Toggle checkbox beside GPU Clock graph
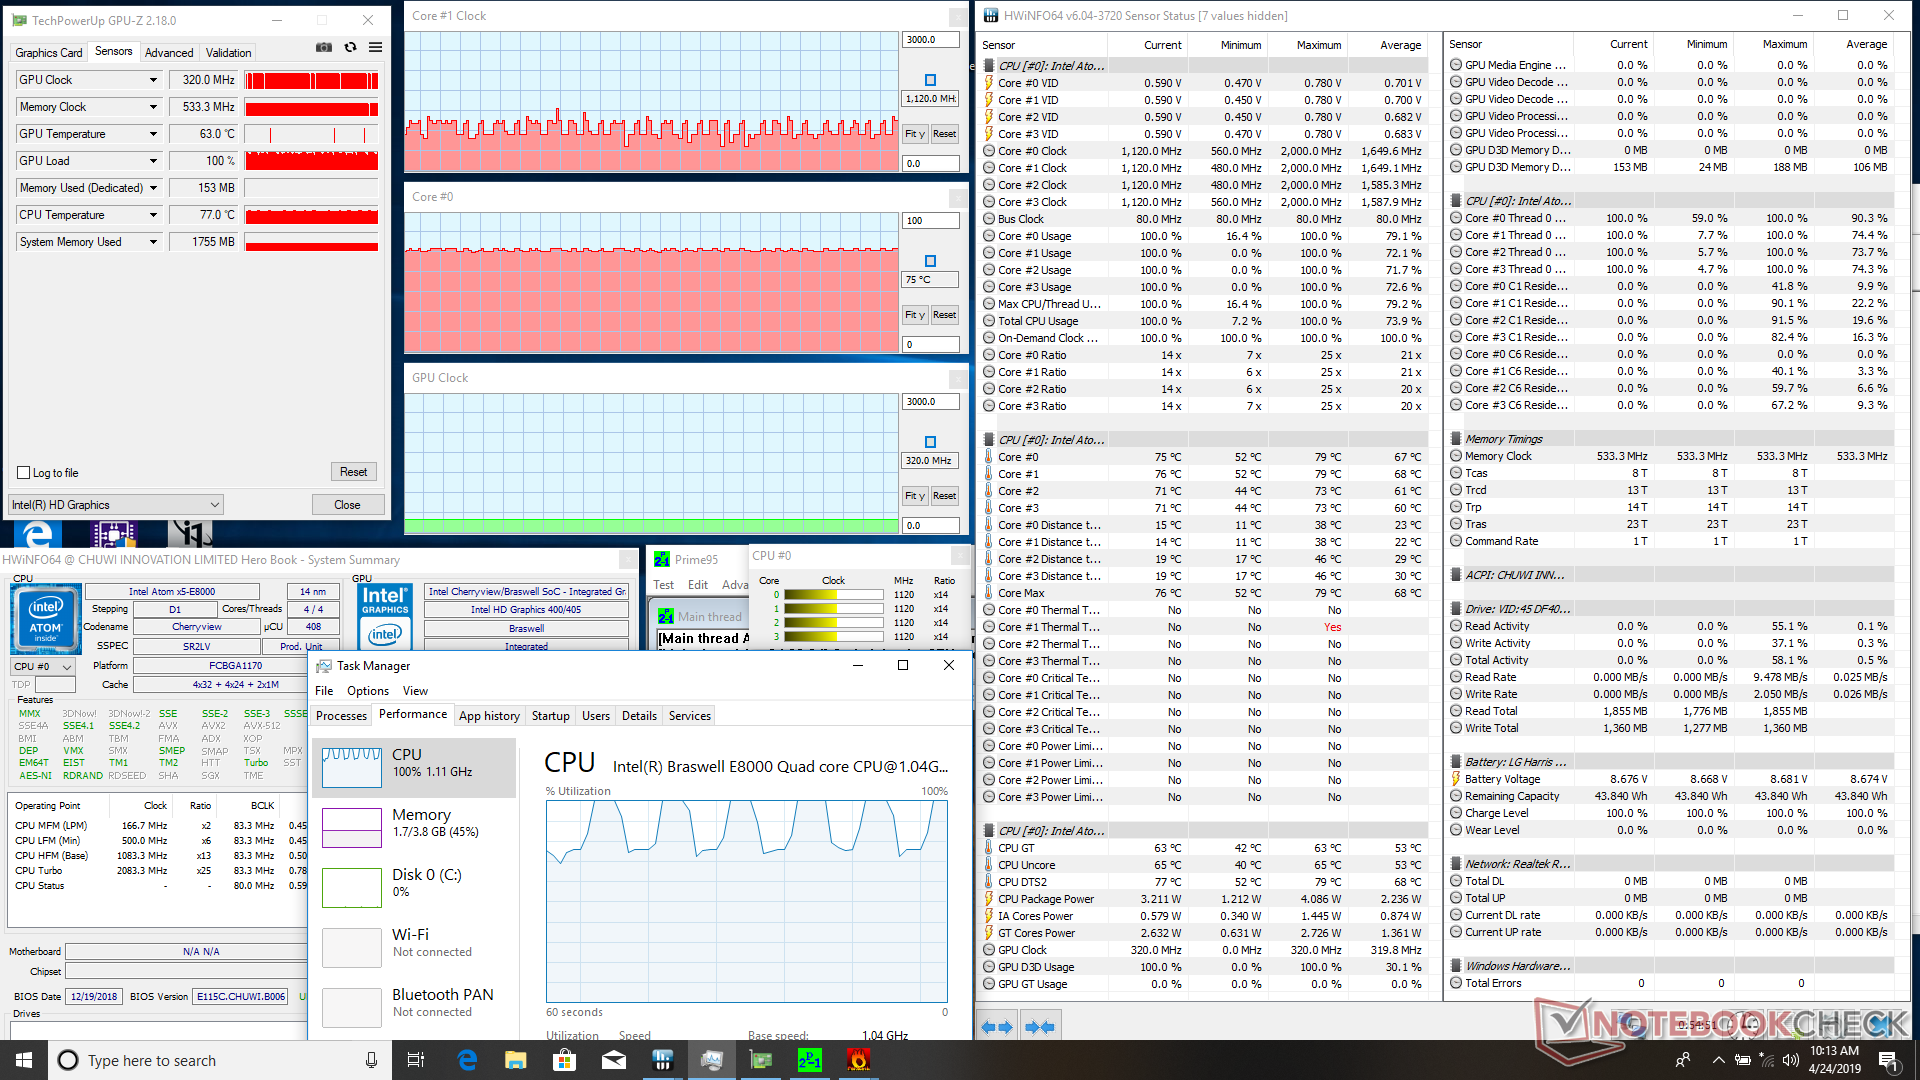The image size is (1920, 1080). (x=930, y=442)
